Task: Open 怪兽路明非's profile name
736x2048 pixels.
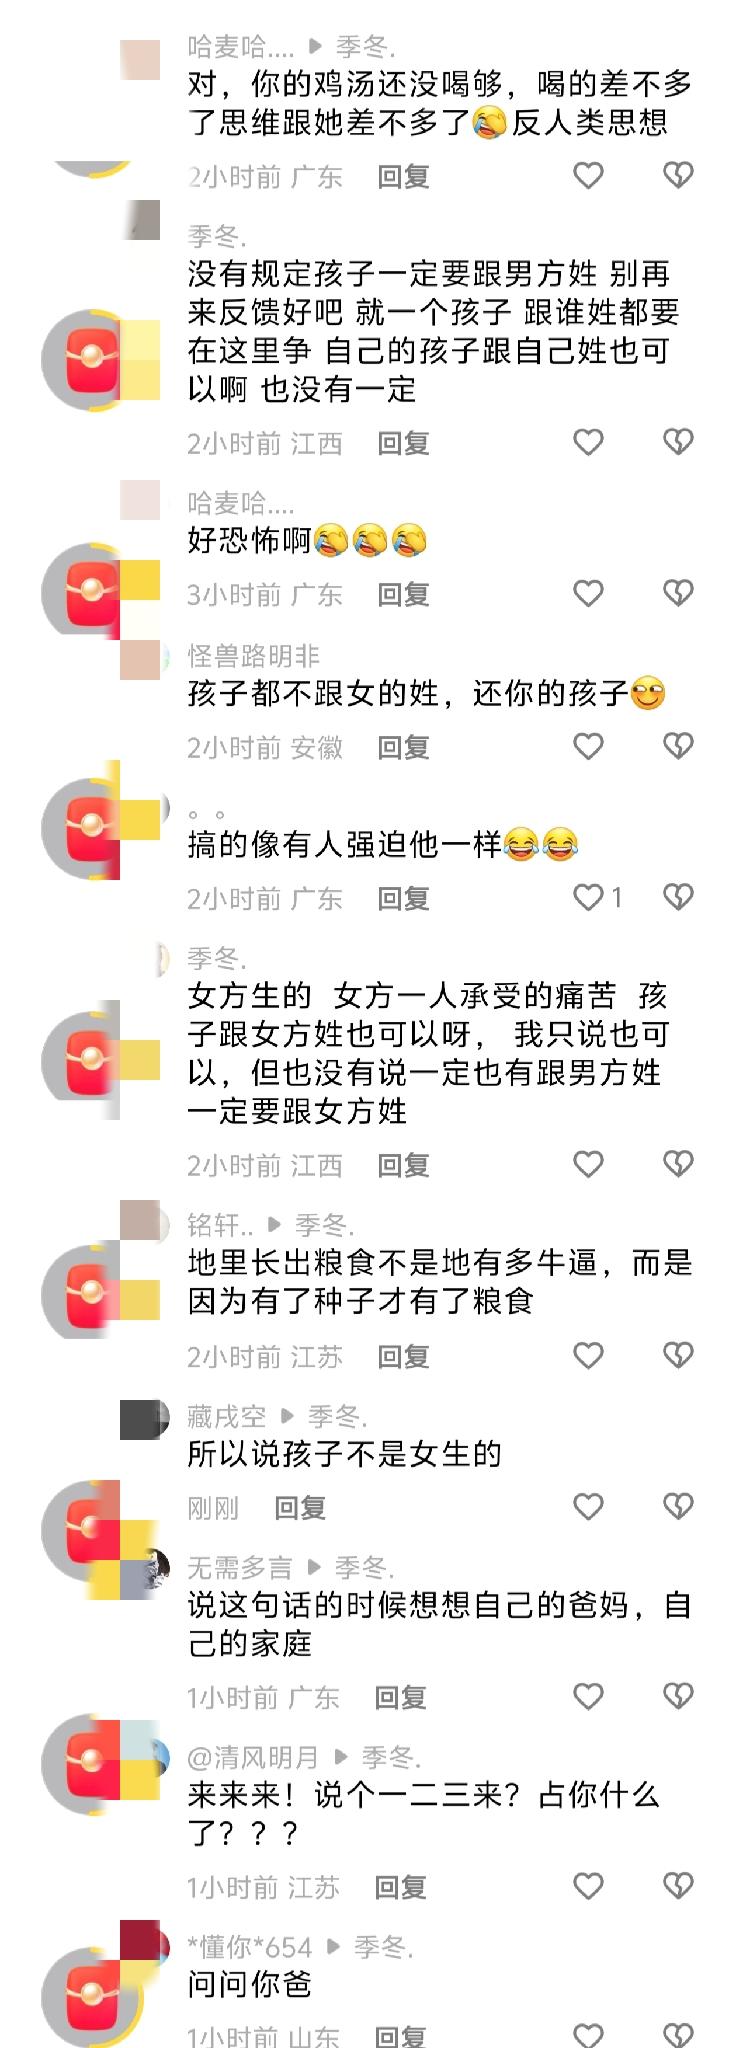Action: pos(253,656)
